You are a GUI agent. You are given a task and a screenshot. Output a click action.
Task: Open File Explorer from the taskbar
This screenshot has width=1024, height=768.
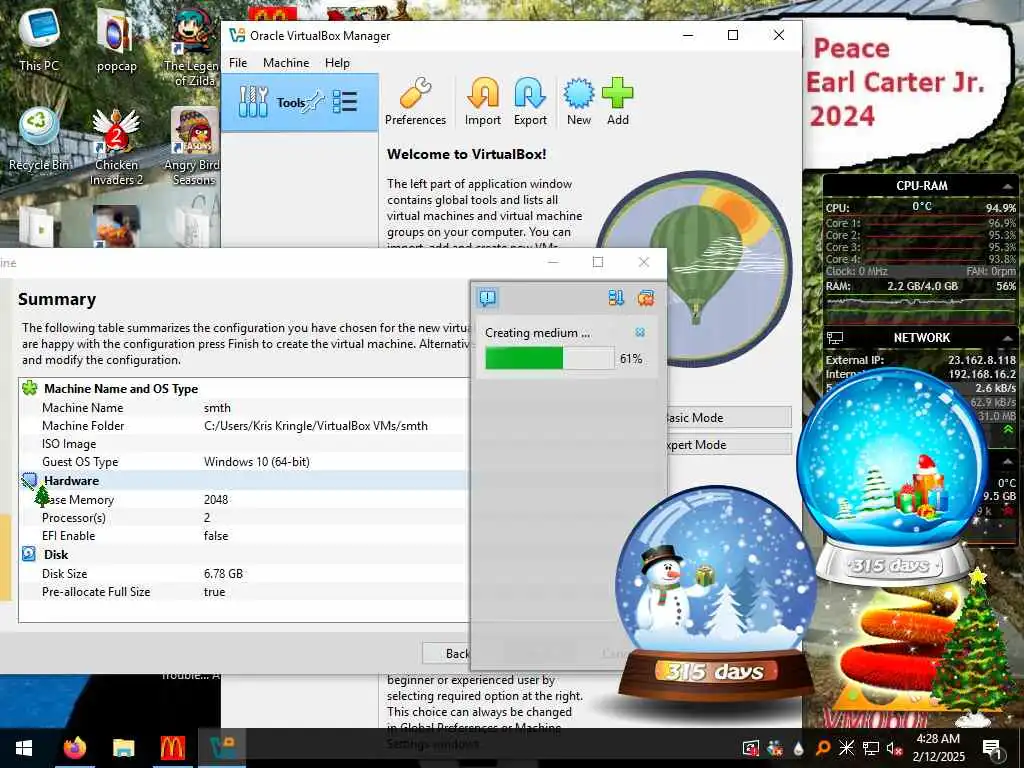(123, 748)
